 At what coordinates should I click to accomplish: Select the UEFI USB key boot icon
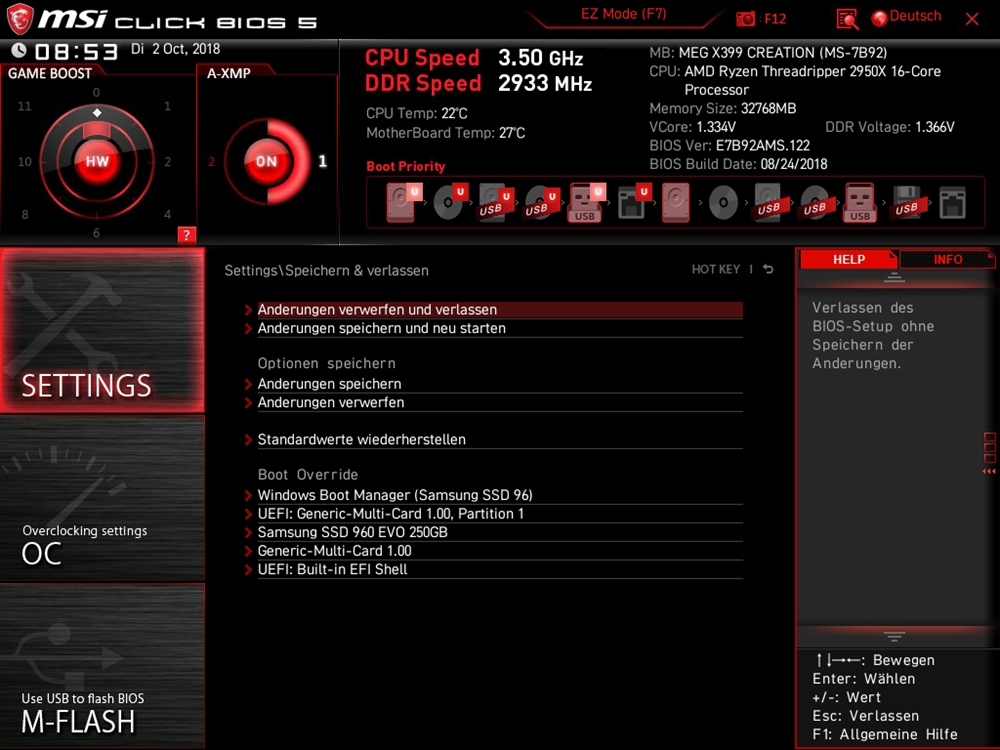tap(586, 202)
